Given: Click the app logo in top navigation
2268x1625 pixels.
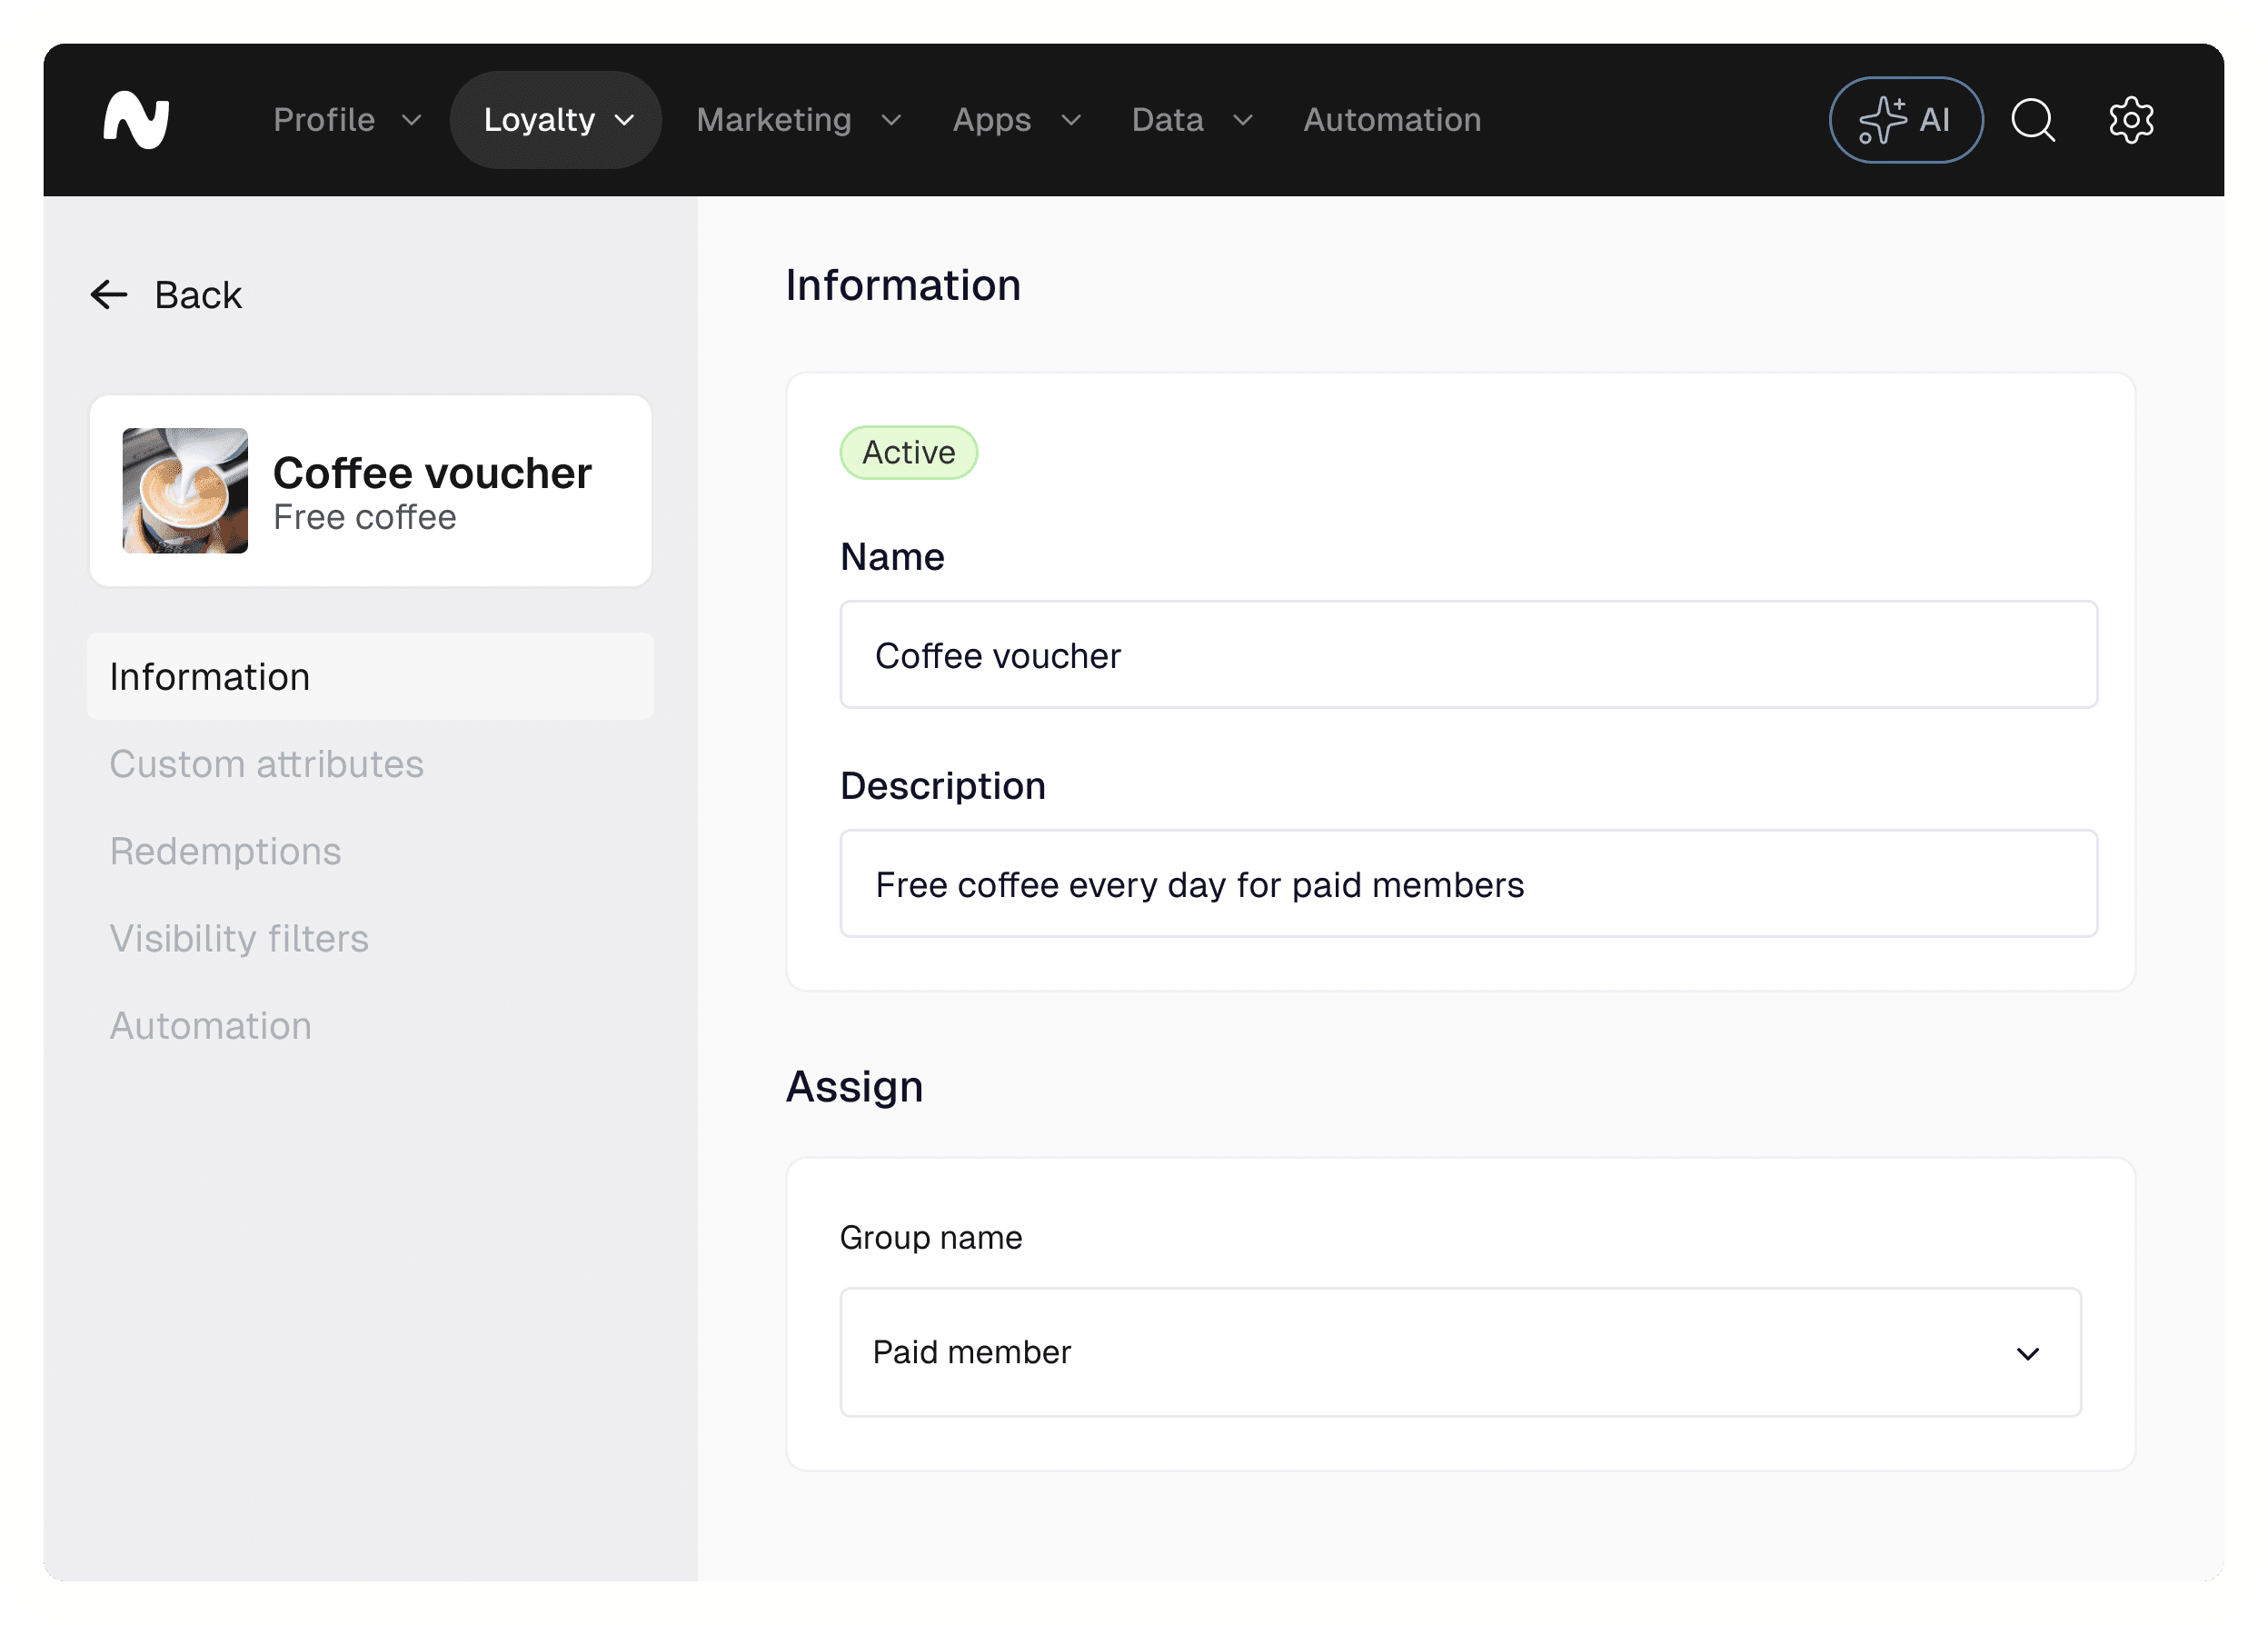Looking at the screenshot, I should pos(136,120).
